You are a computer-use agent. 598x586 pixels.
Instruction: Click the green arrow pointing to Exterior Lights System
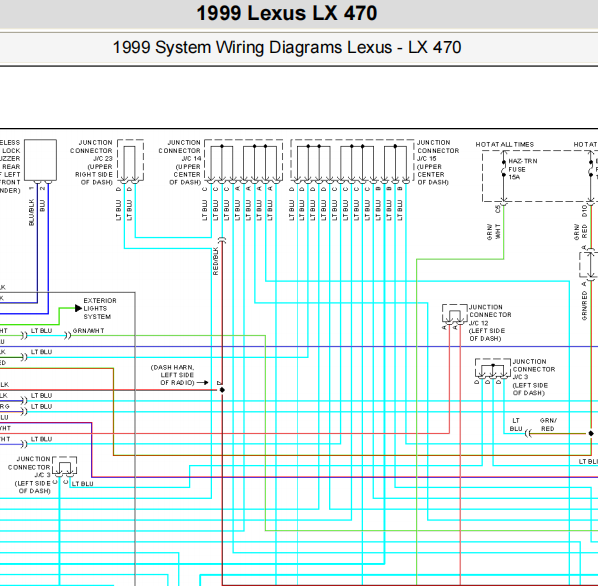coord(79,308)
